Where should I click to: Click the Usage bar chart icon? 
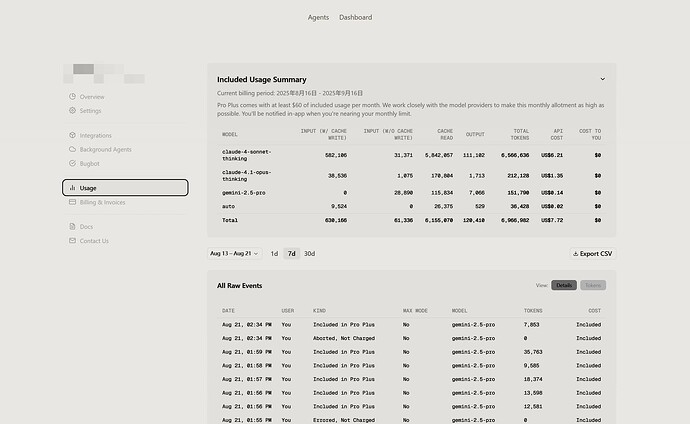click(72, 188)
